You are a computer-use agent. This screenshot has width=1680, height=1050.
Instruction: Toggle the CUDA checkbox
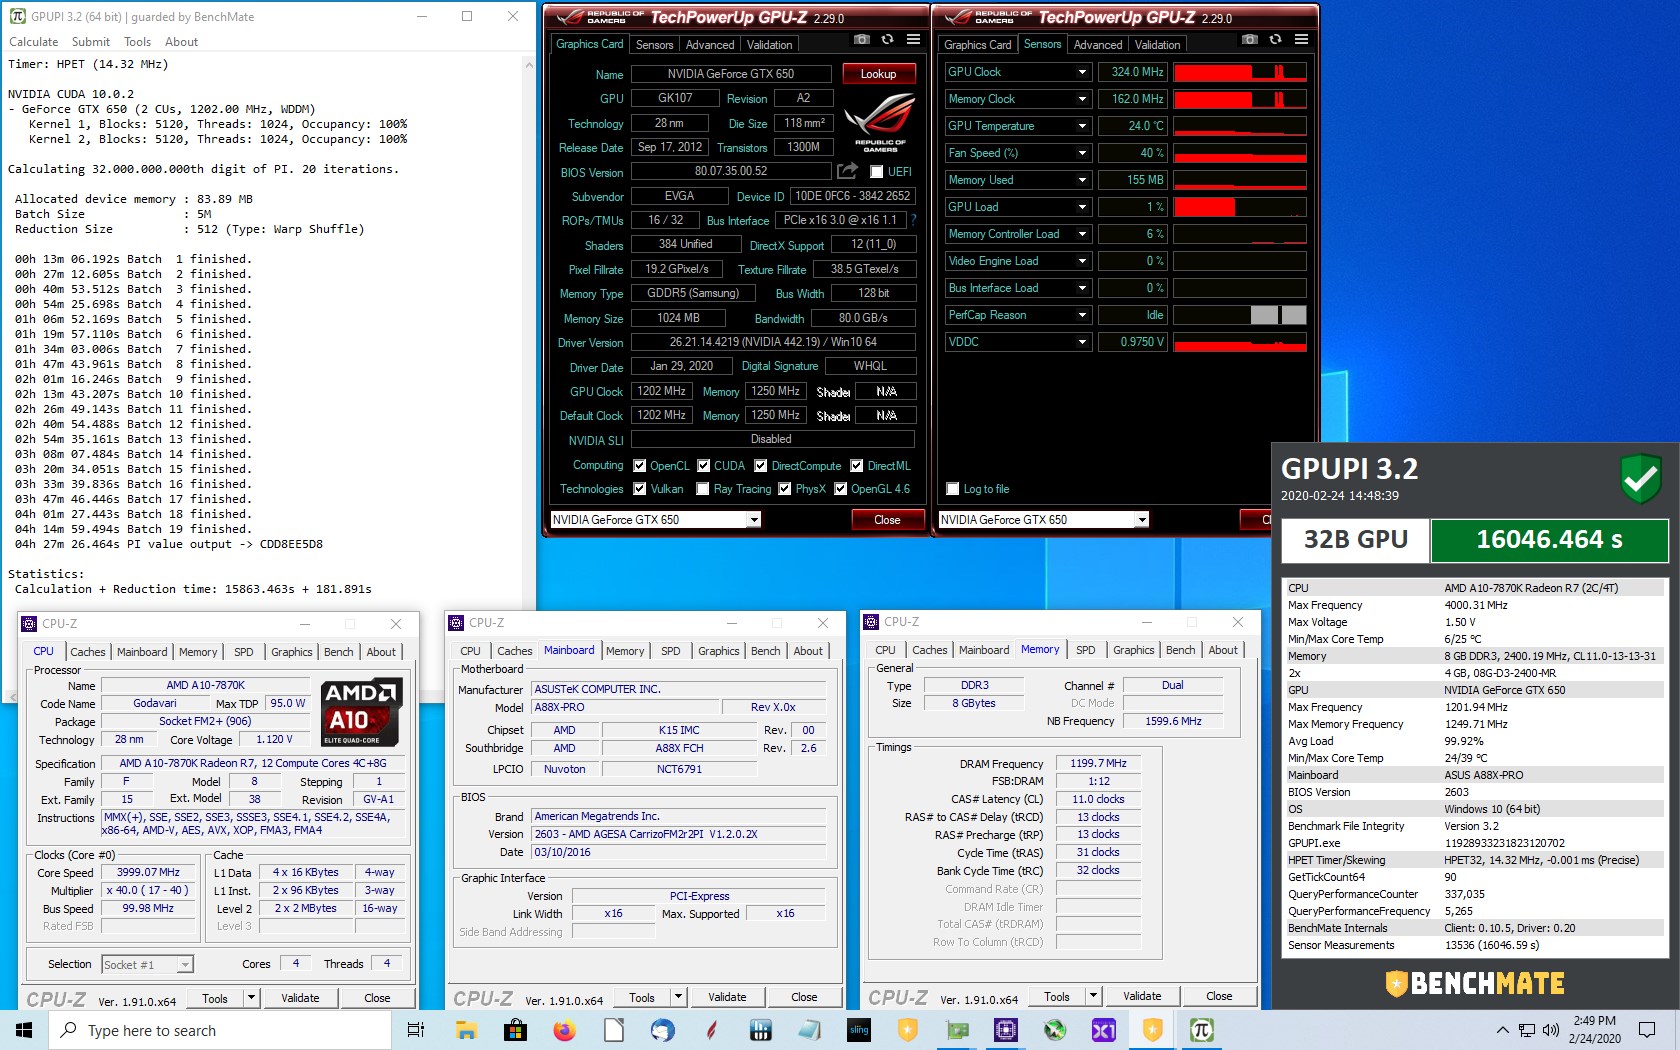704,466
